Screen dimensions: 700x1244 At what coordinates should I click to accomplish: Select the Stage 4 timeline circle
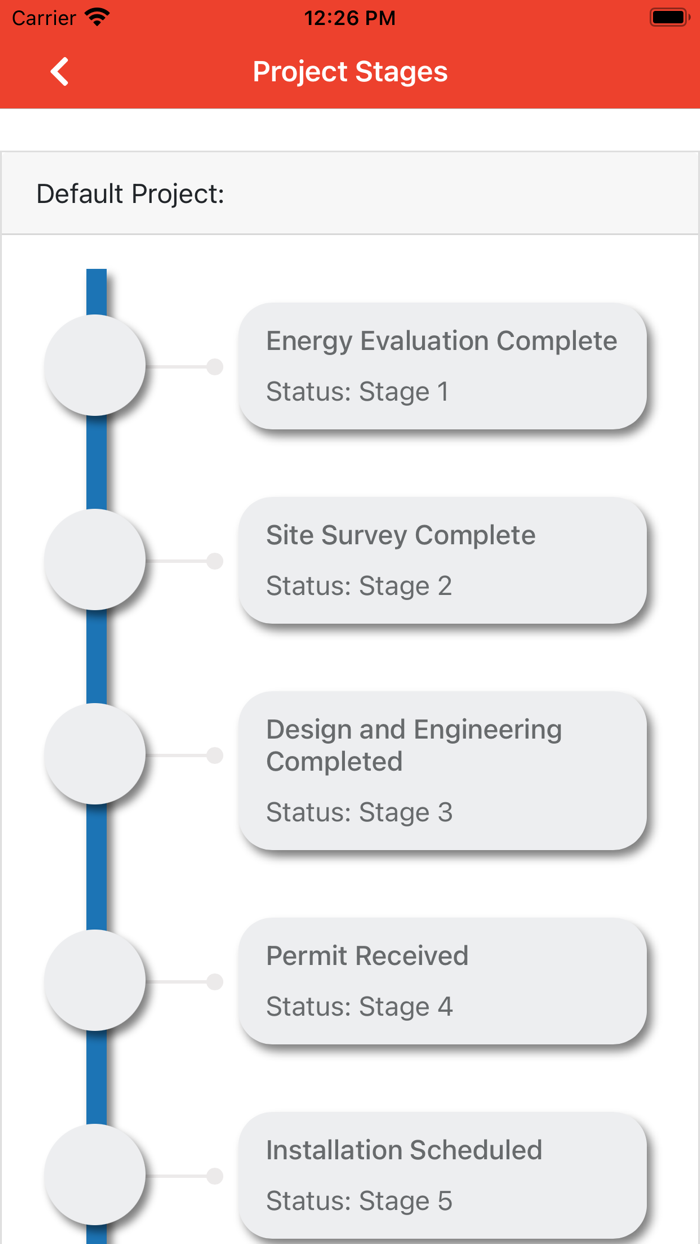coord(95,981)
